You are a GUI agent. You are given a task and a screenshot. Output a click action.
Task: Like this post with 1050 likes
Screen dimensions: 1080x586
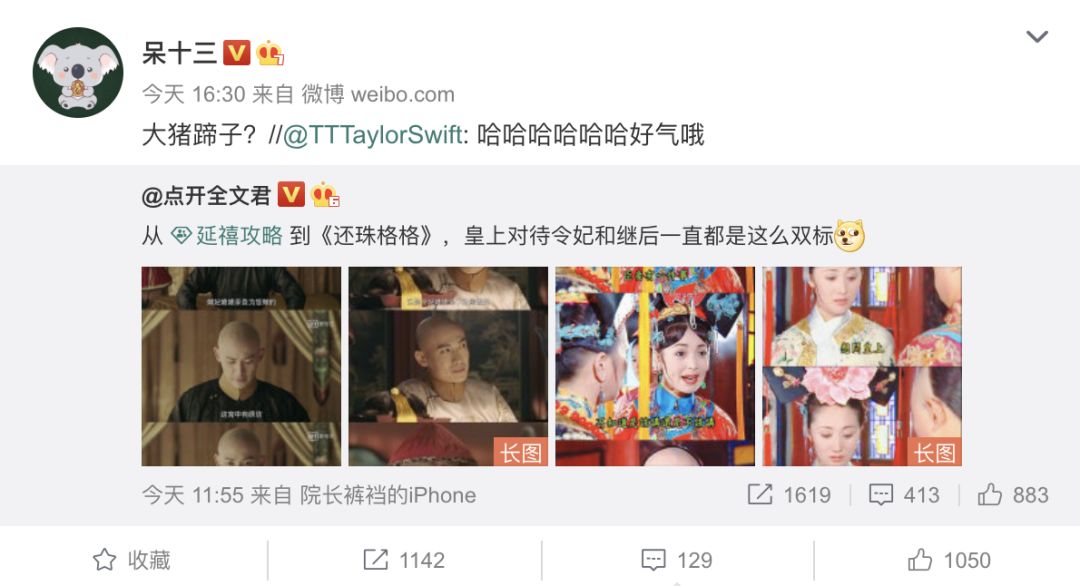949,560
